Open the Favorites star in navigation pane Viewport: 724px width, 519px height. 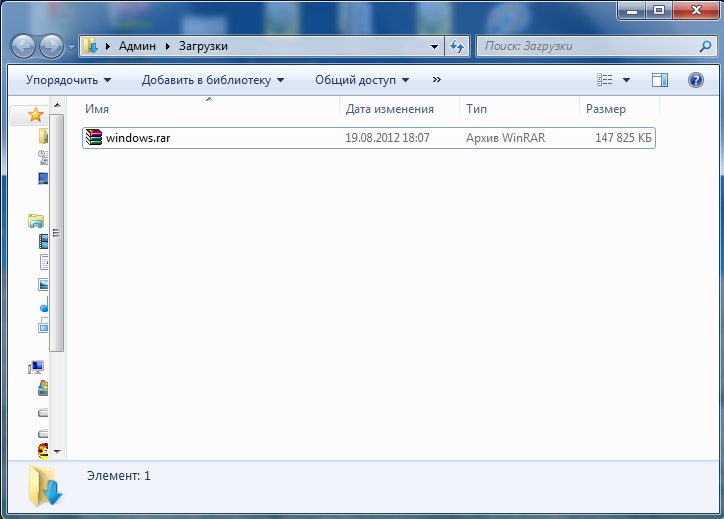coord(36,115)
